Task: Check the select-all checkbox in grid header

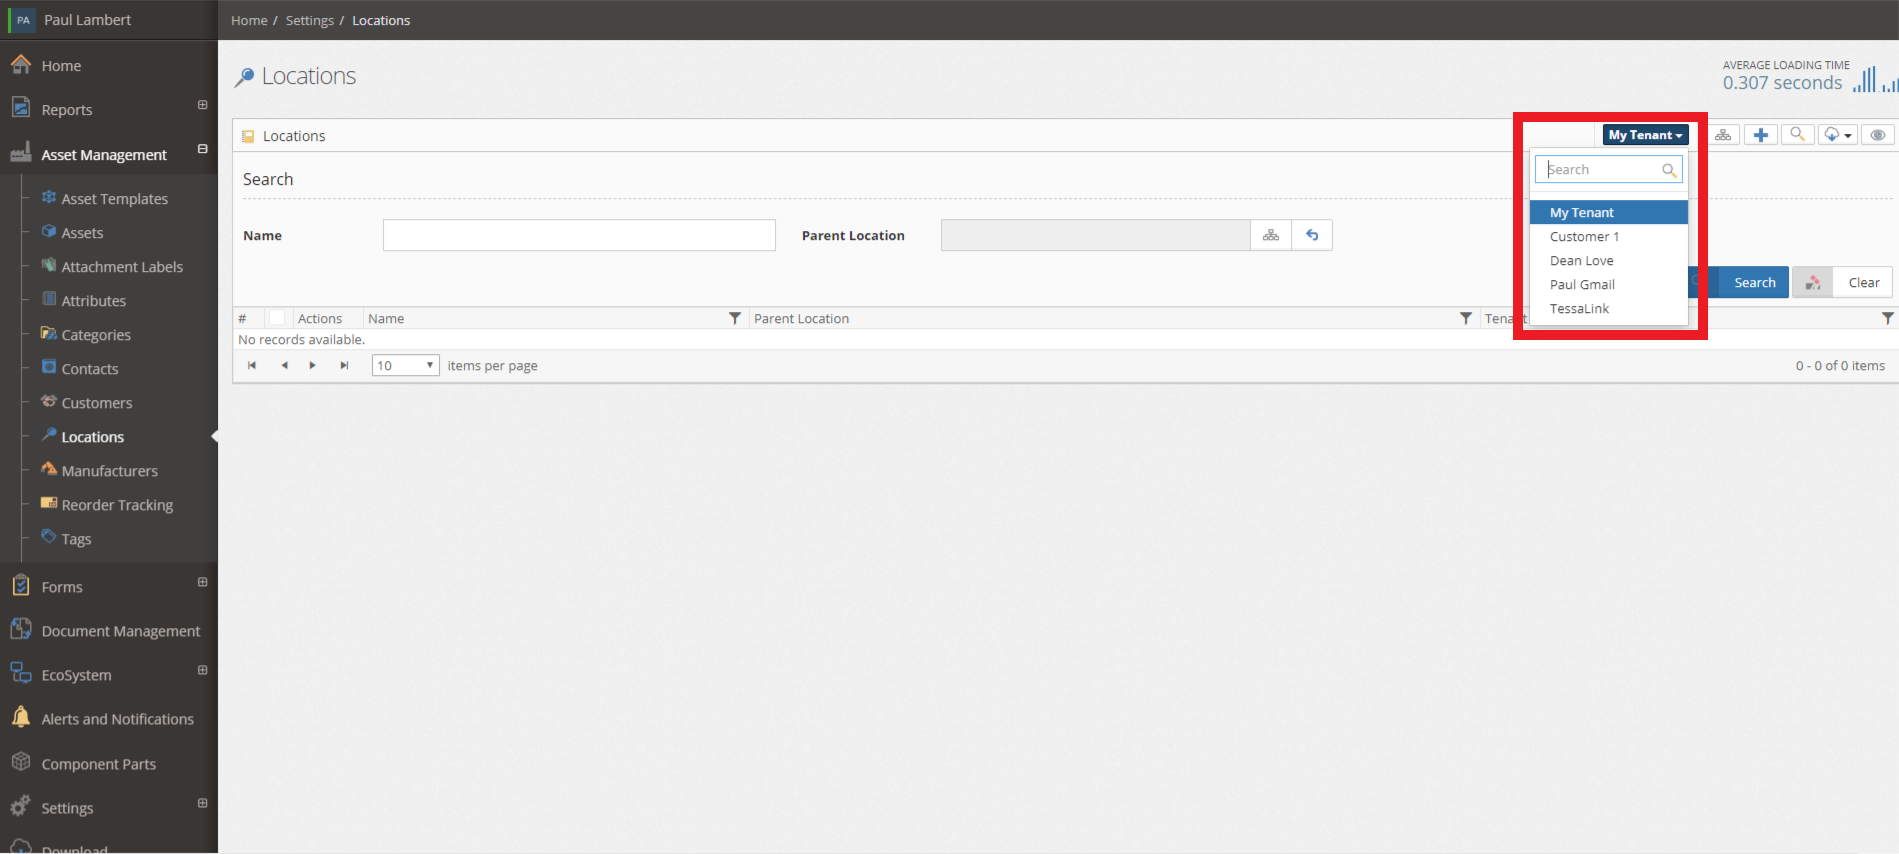Action: click(277, 318)
